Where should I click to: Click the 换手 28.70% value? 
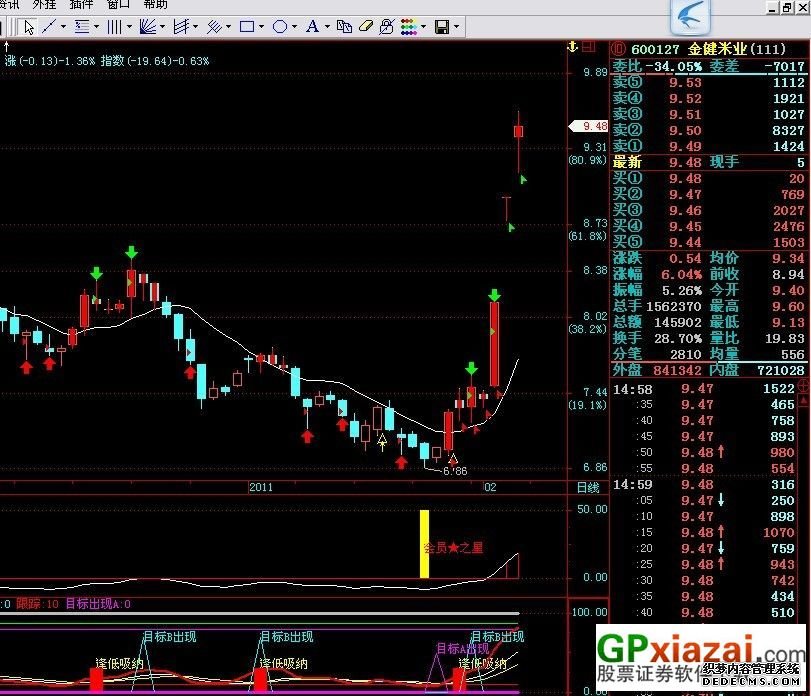click(x=678, y=338)
